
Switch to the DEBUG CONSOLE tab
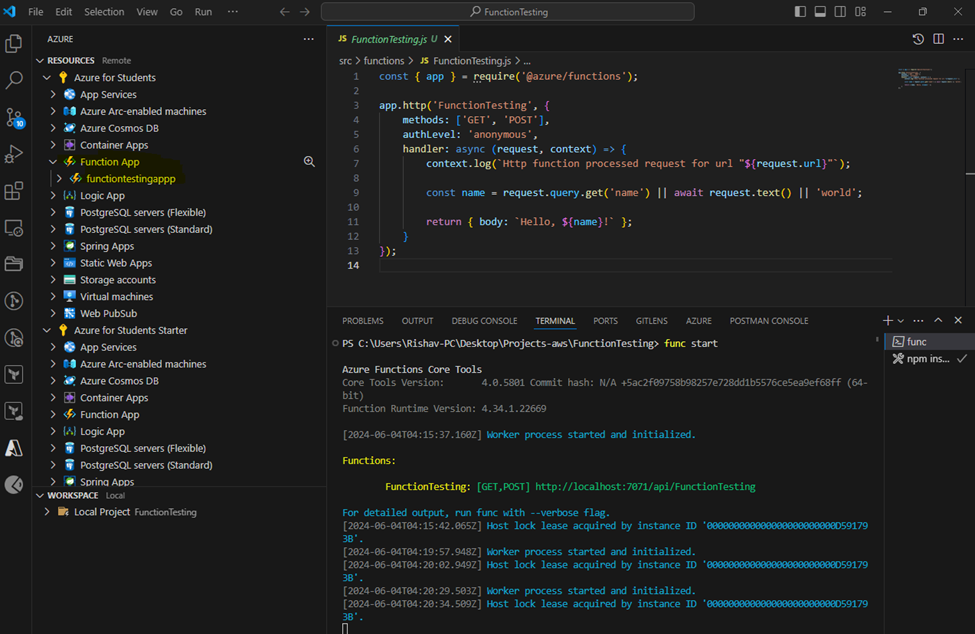[x=484, y=321]
